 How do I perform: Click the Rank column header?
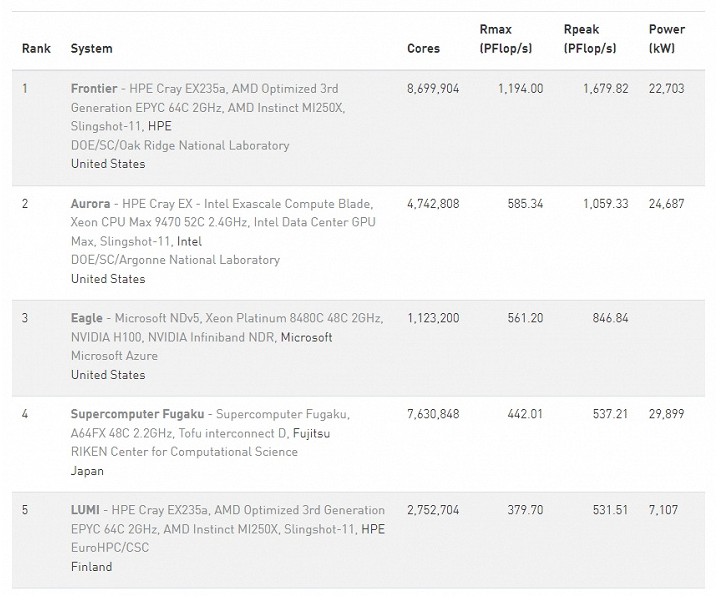[36, 48]
